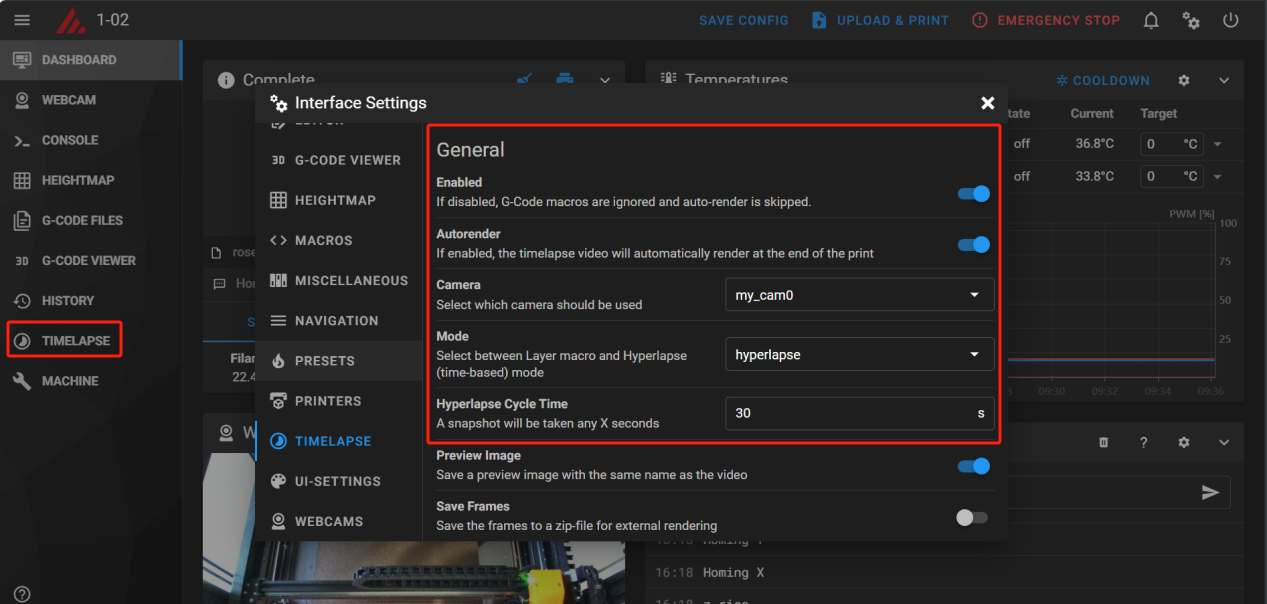
Task: Click the snowflake icon on Cooldown
Action: pyautogui.click(x=1062, y=80)
